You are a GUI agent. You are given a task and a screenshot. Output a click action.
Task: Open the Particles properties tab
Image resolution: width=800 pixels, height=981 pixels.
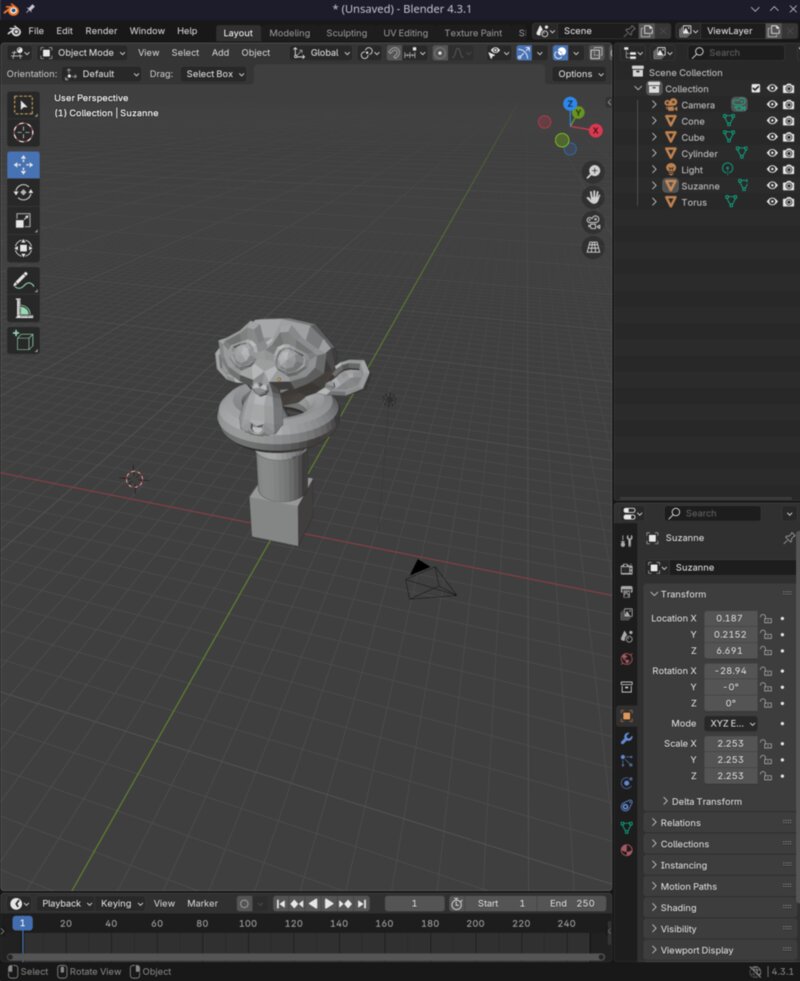click(627, 761)
